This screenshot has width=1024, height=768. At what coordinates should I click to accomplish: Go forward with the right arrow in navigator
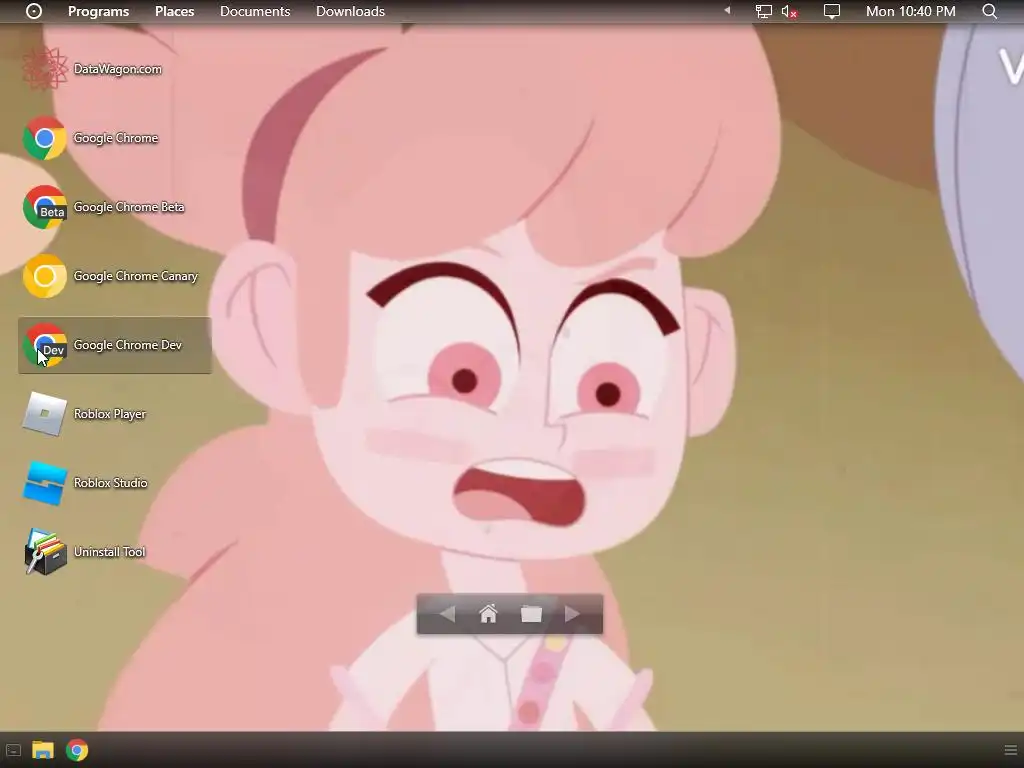tap(572, 614)
